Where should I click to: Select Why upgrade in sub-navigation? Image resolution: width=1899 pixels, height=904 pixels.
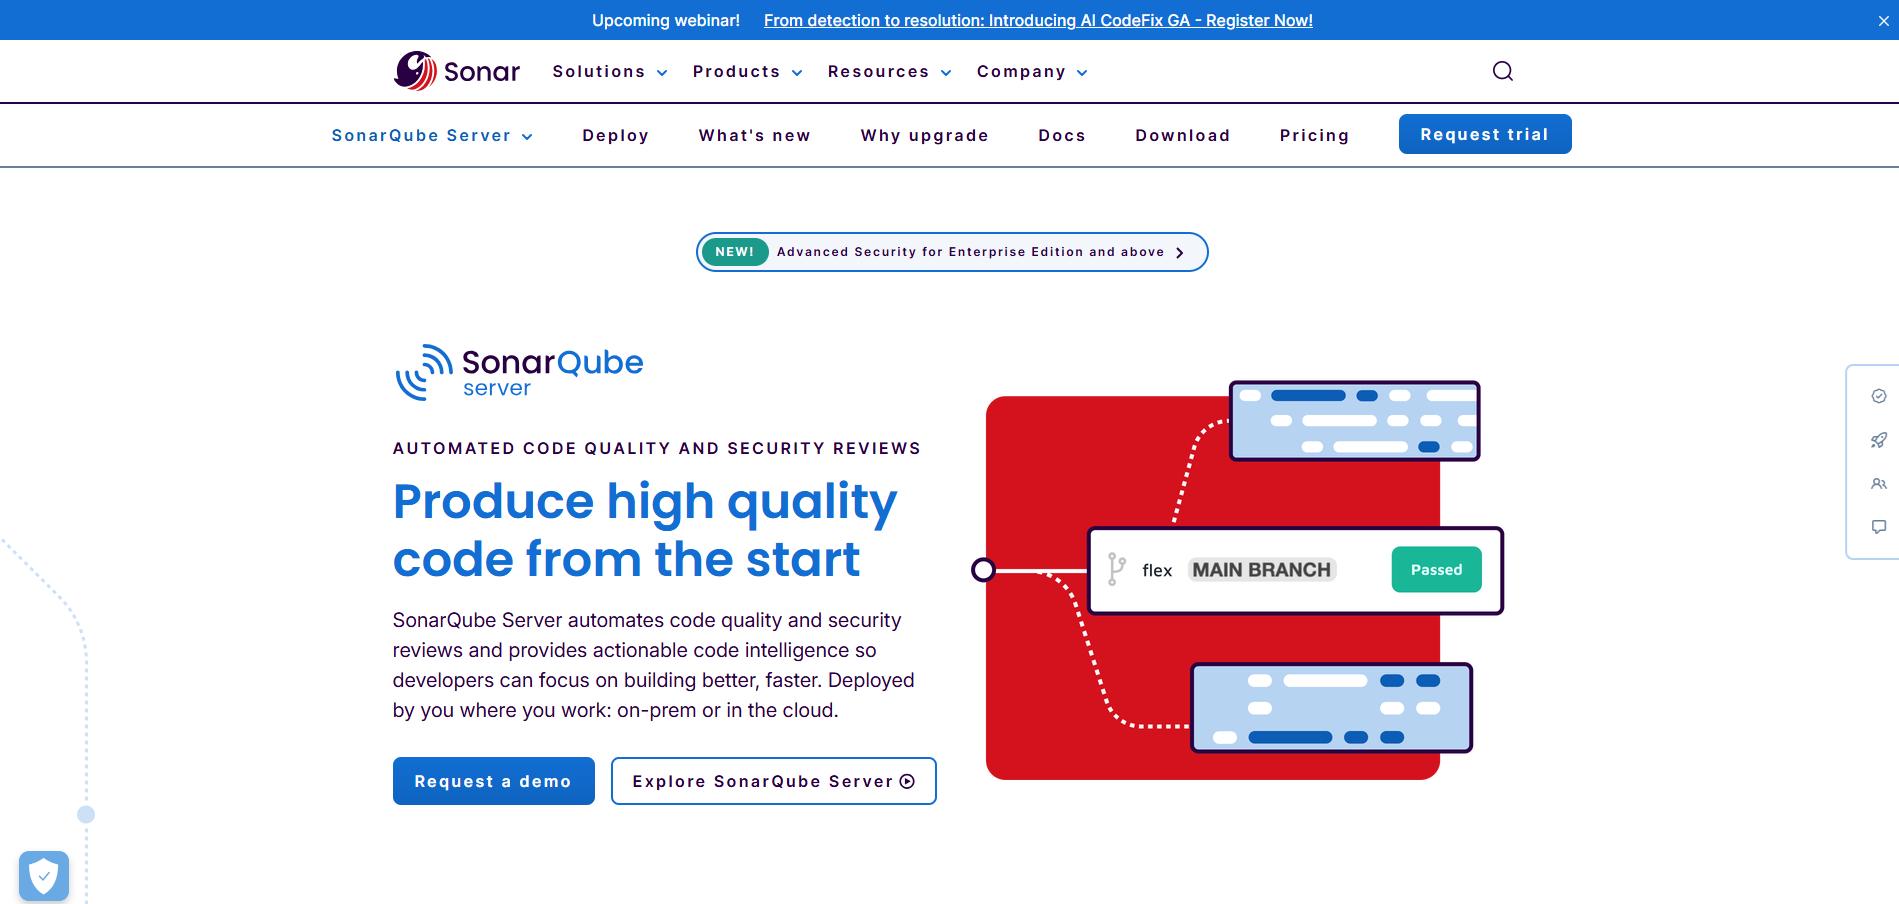point(925,136)
